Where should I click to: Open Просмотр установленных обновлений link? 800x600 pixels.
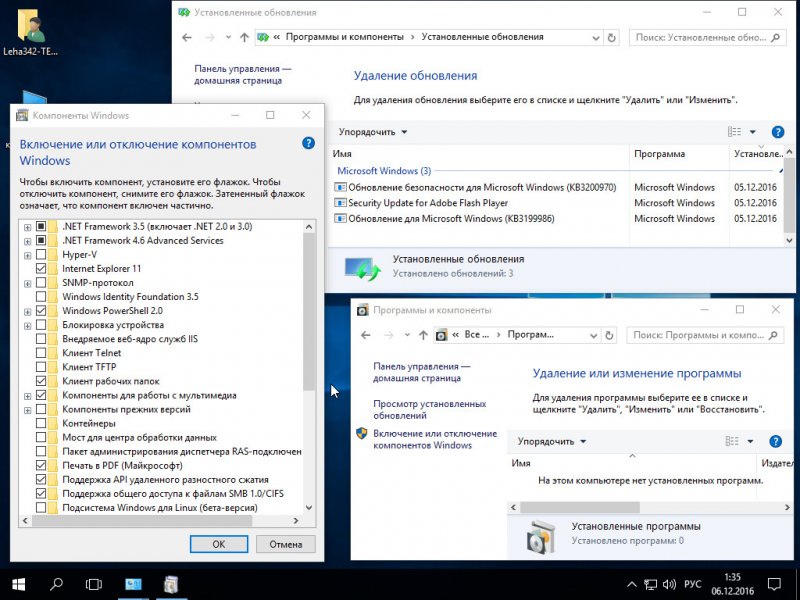(x=430, y=410)
